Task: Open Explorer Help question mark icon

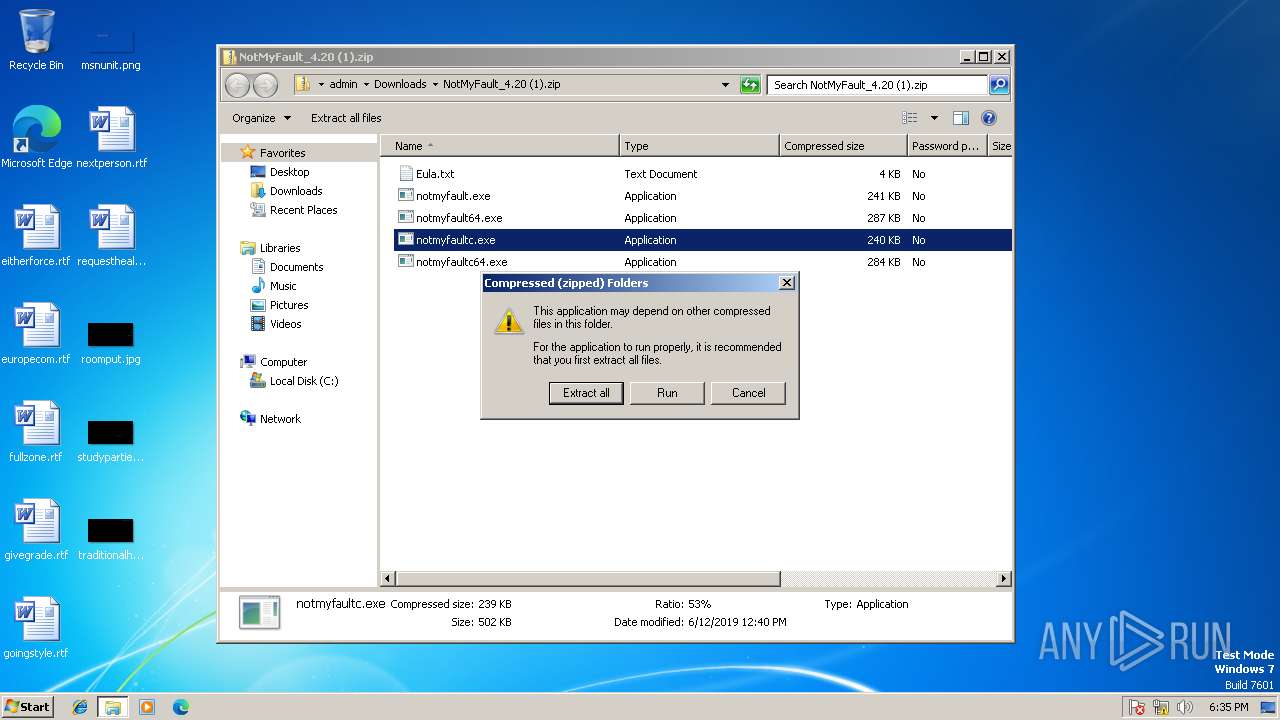Action: click(x=989, y=118)
